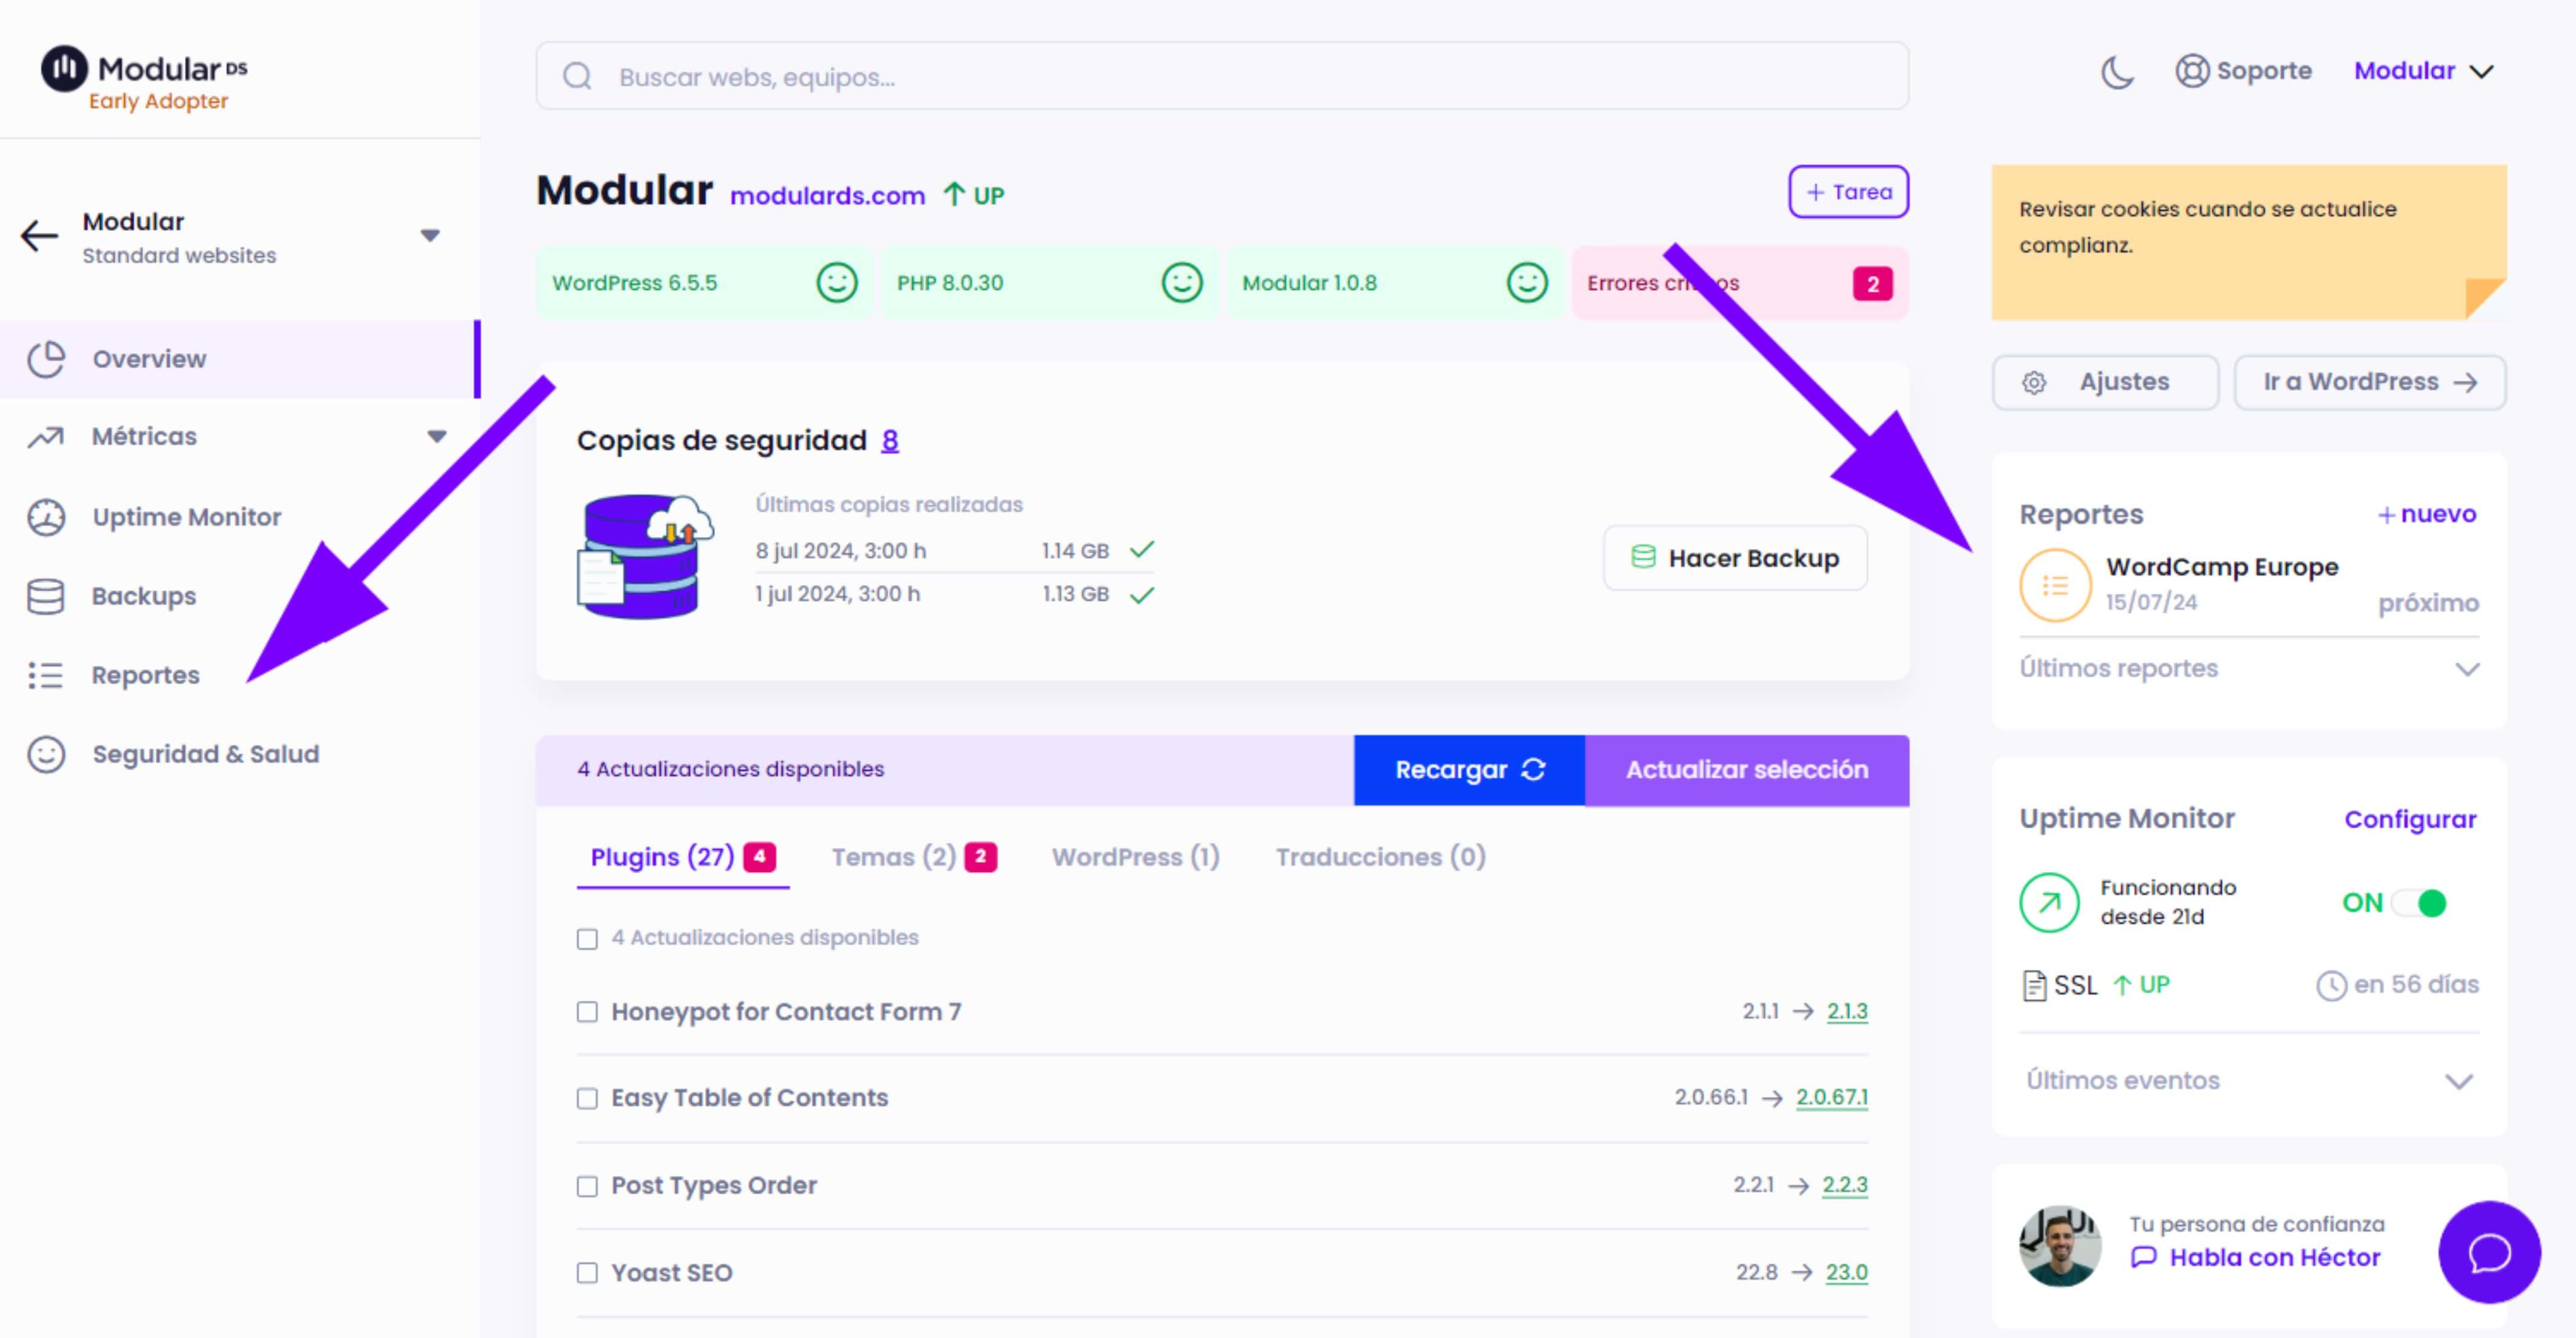Switch to the WordPress (1) tab
This screenshot has width=2576, height=1338.
click(1135, 857)
